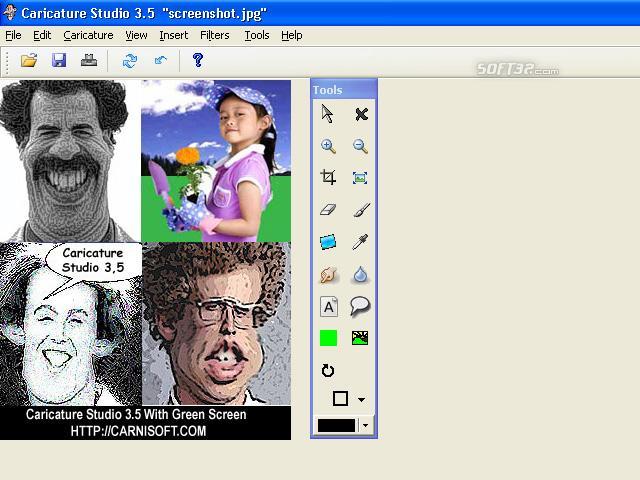The width and height of the screenshot is (640, 480).
Task: Click the refresh arrows toolbar icon
Action: point(130,61)
